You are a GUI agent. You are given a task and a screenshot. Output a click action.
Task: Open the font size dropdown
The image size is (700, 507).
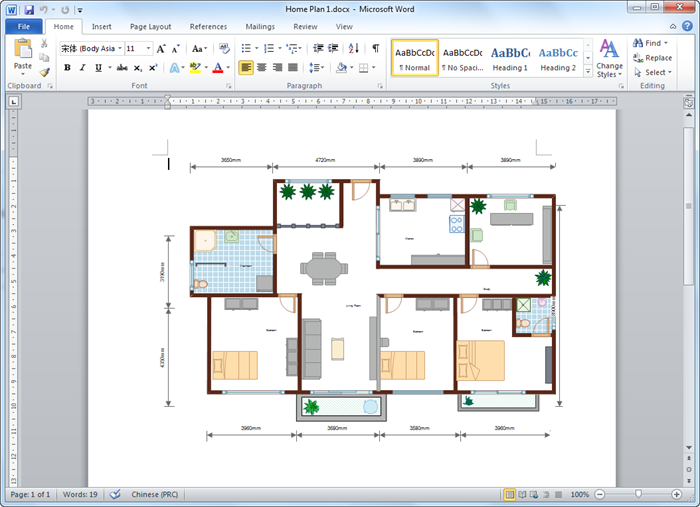coord(147,48)
